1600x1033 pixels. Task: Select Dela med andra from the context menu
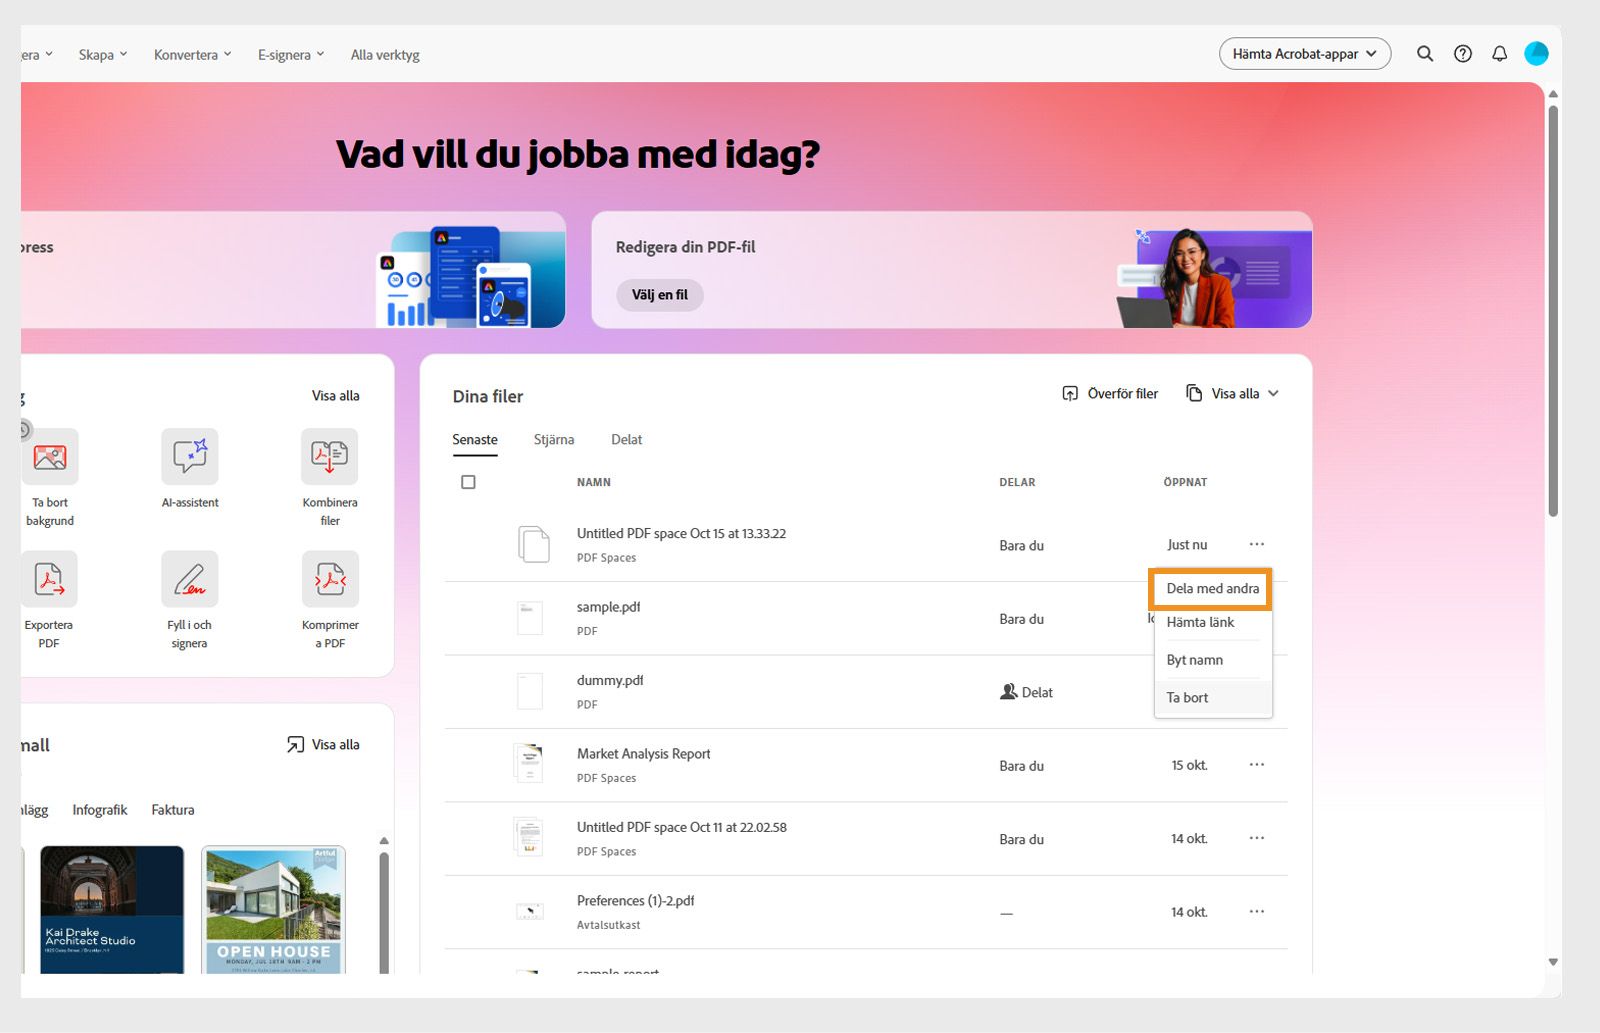point(1211,589)
